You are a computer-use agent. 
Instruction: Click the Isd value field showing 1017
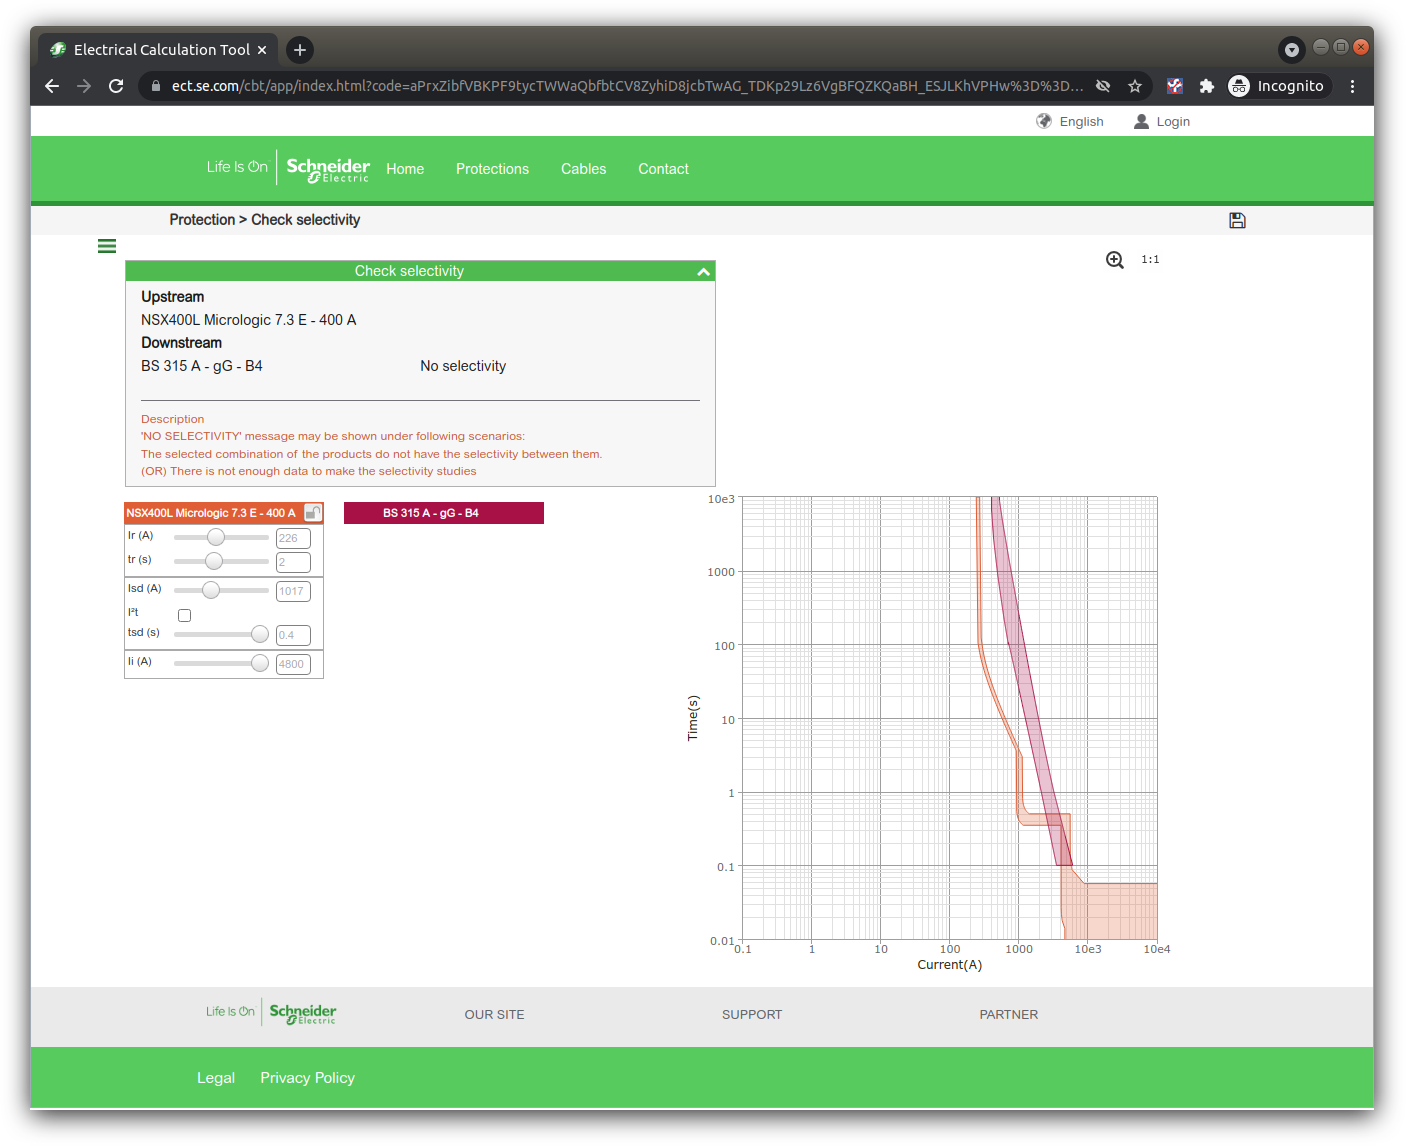293,591
